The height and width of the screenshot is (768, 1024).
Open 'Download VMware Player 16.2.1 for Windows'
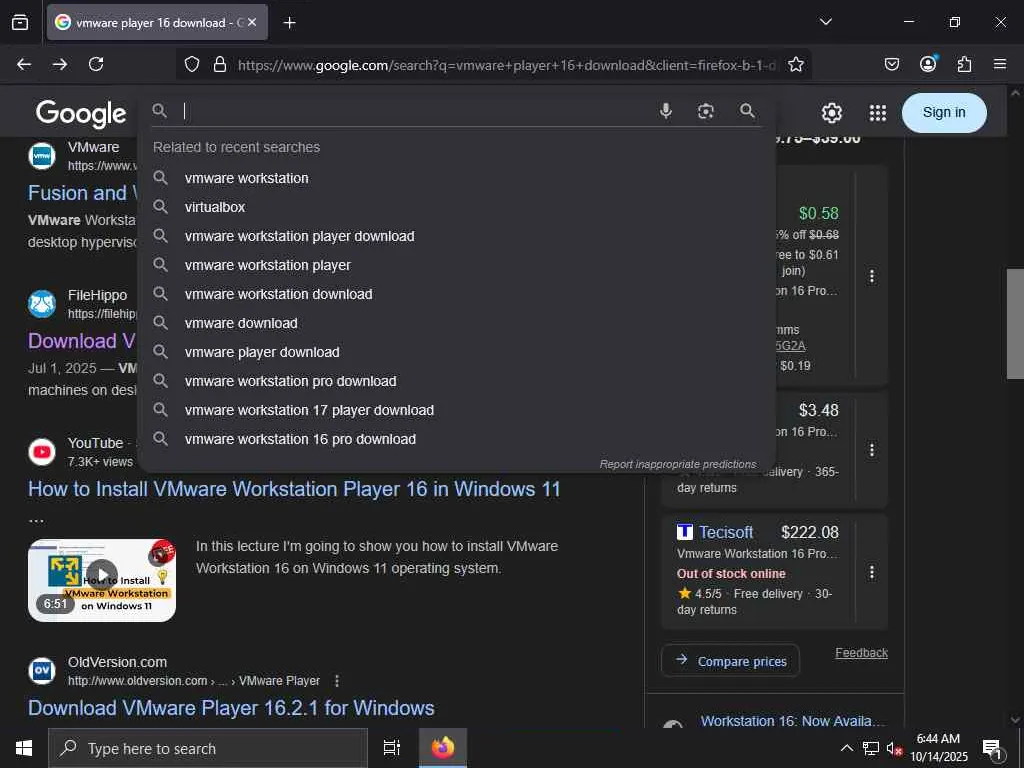tap(231, 708)
